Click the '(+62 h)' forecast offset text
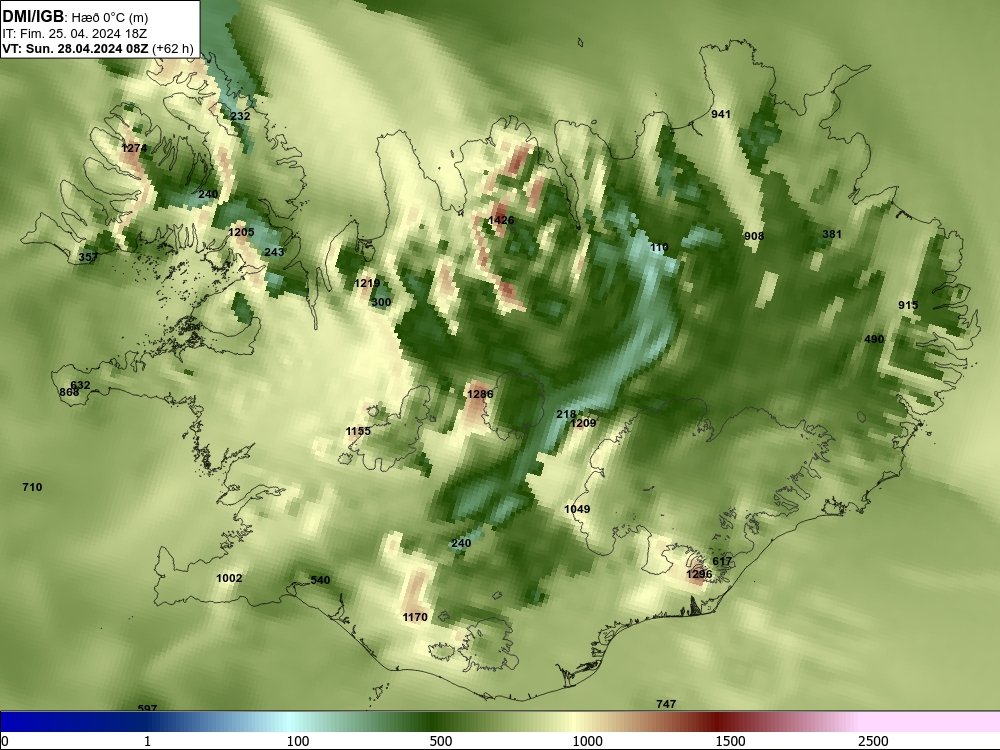This screenshot has width=1000, height=750. point(172,48)
